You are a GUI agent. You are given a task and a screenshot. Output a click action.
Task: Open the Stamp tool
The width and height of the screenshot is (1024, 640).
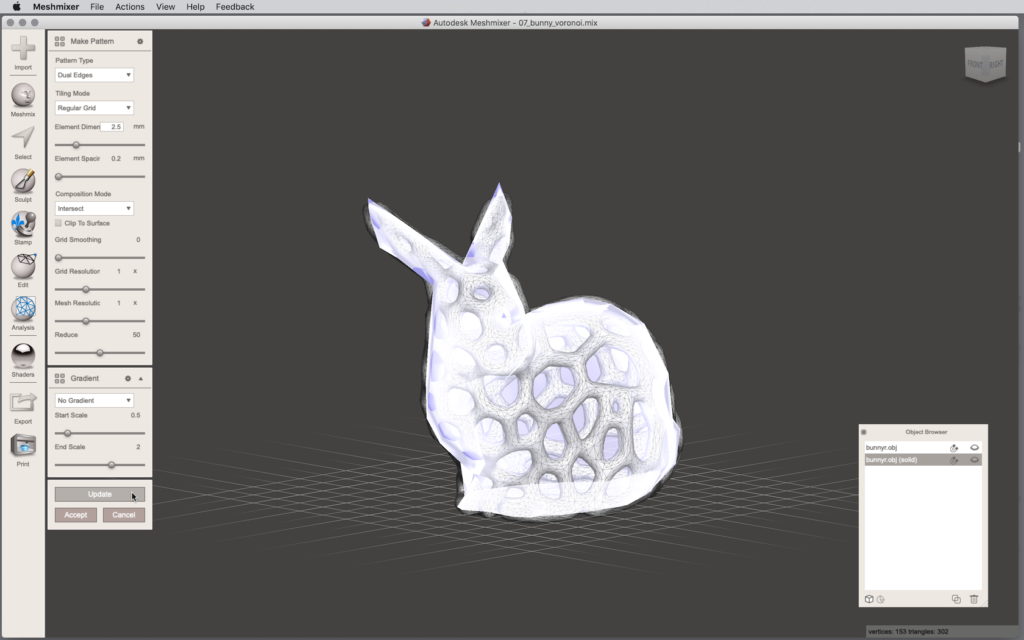23,225
